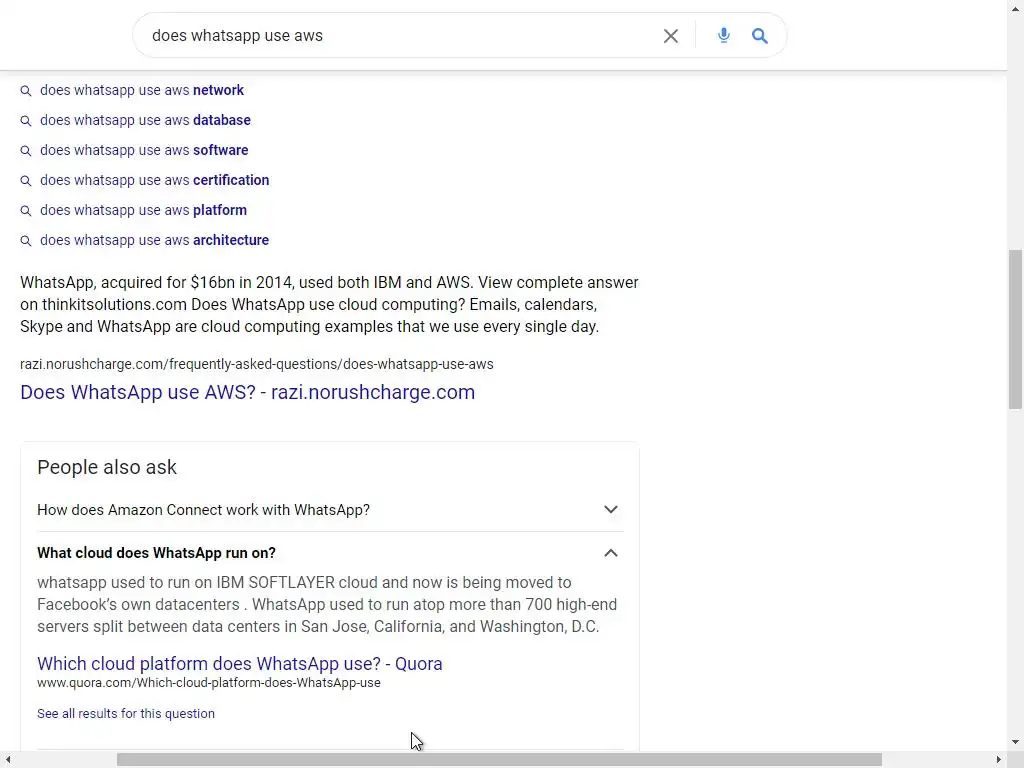This screenshot has width=1024, height=768.
Task: Click the 'People also ask' heading
Action: [x=107, y=467]
